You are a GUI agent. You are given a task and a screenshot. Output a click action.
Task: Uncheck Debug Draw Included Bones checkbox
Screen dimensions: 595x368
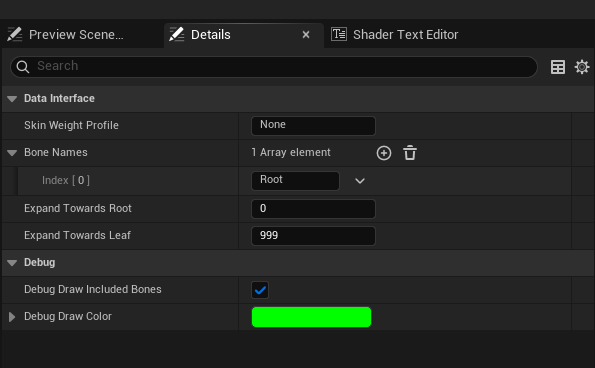[x=260, y=290]
